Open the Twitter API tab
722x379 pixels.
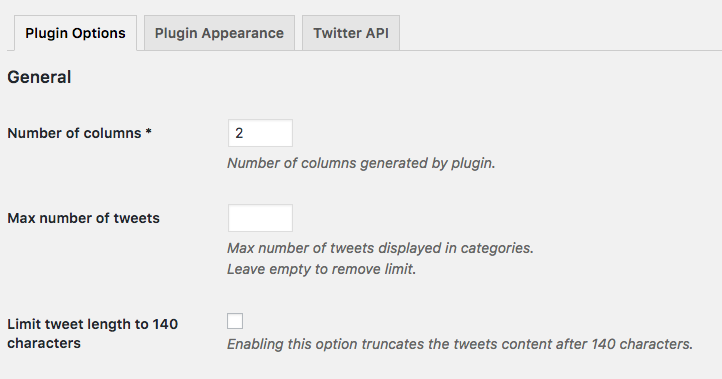tap(351, 33)
